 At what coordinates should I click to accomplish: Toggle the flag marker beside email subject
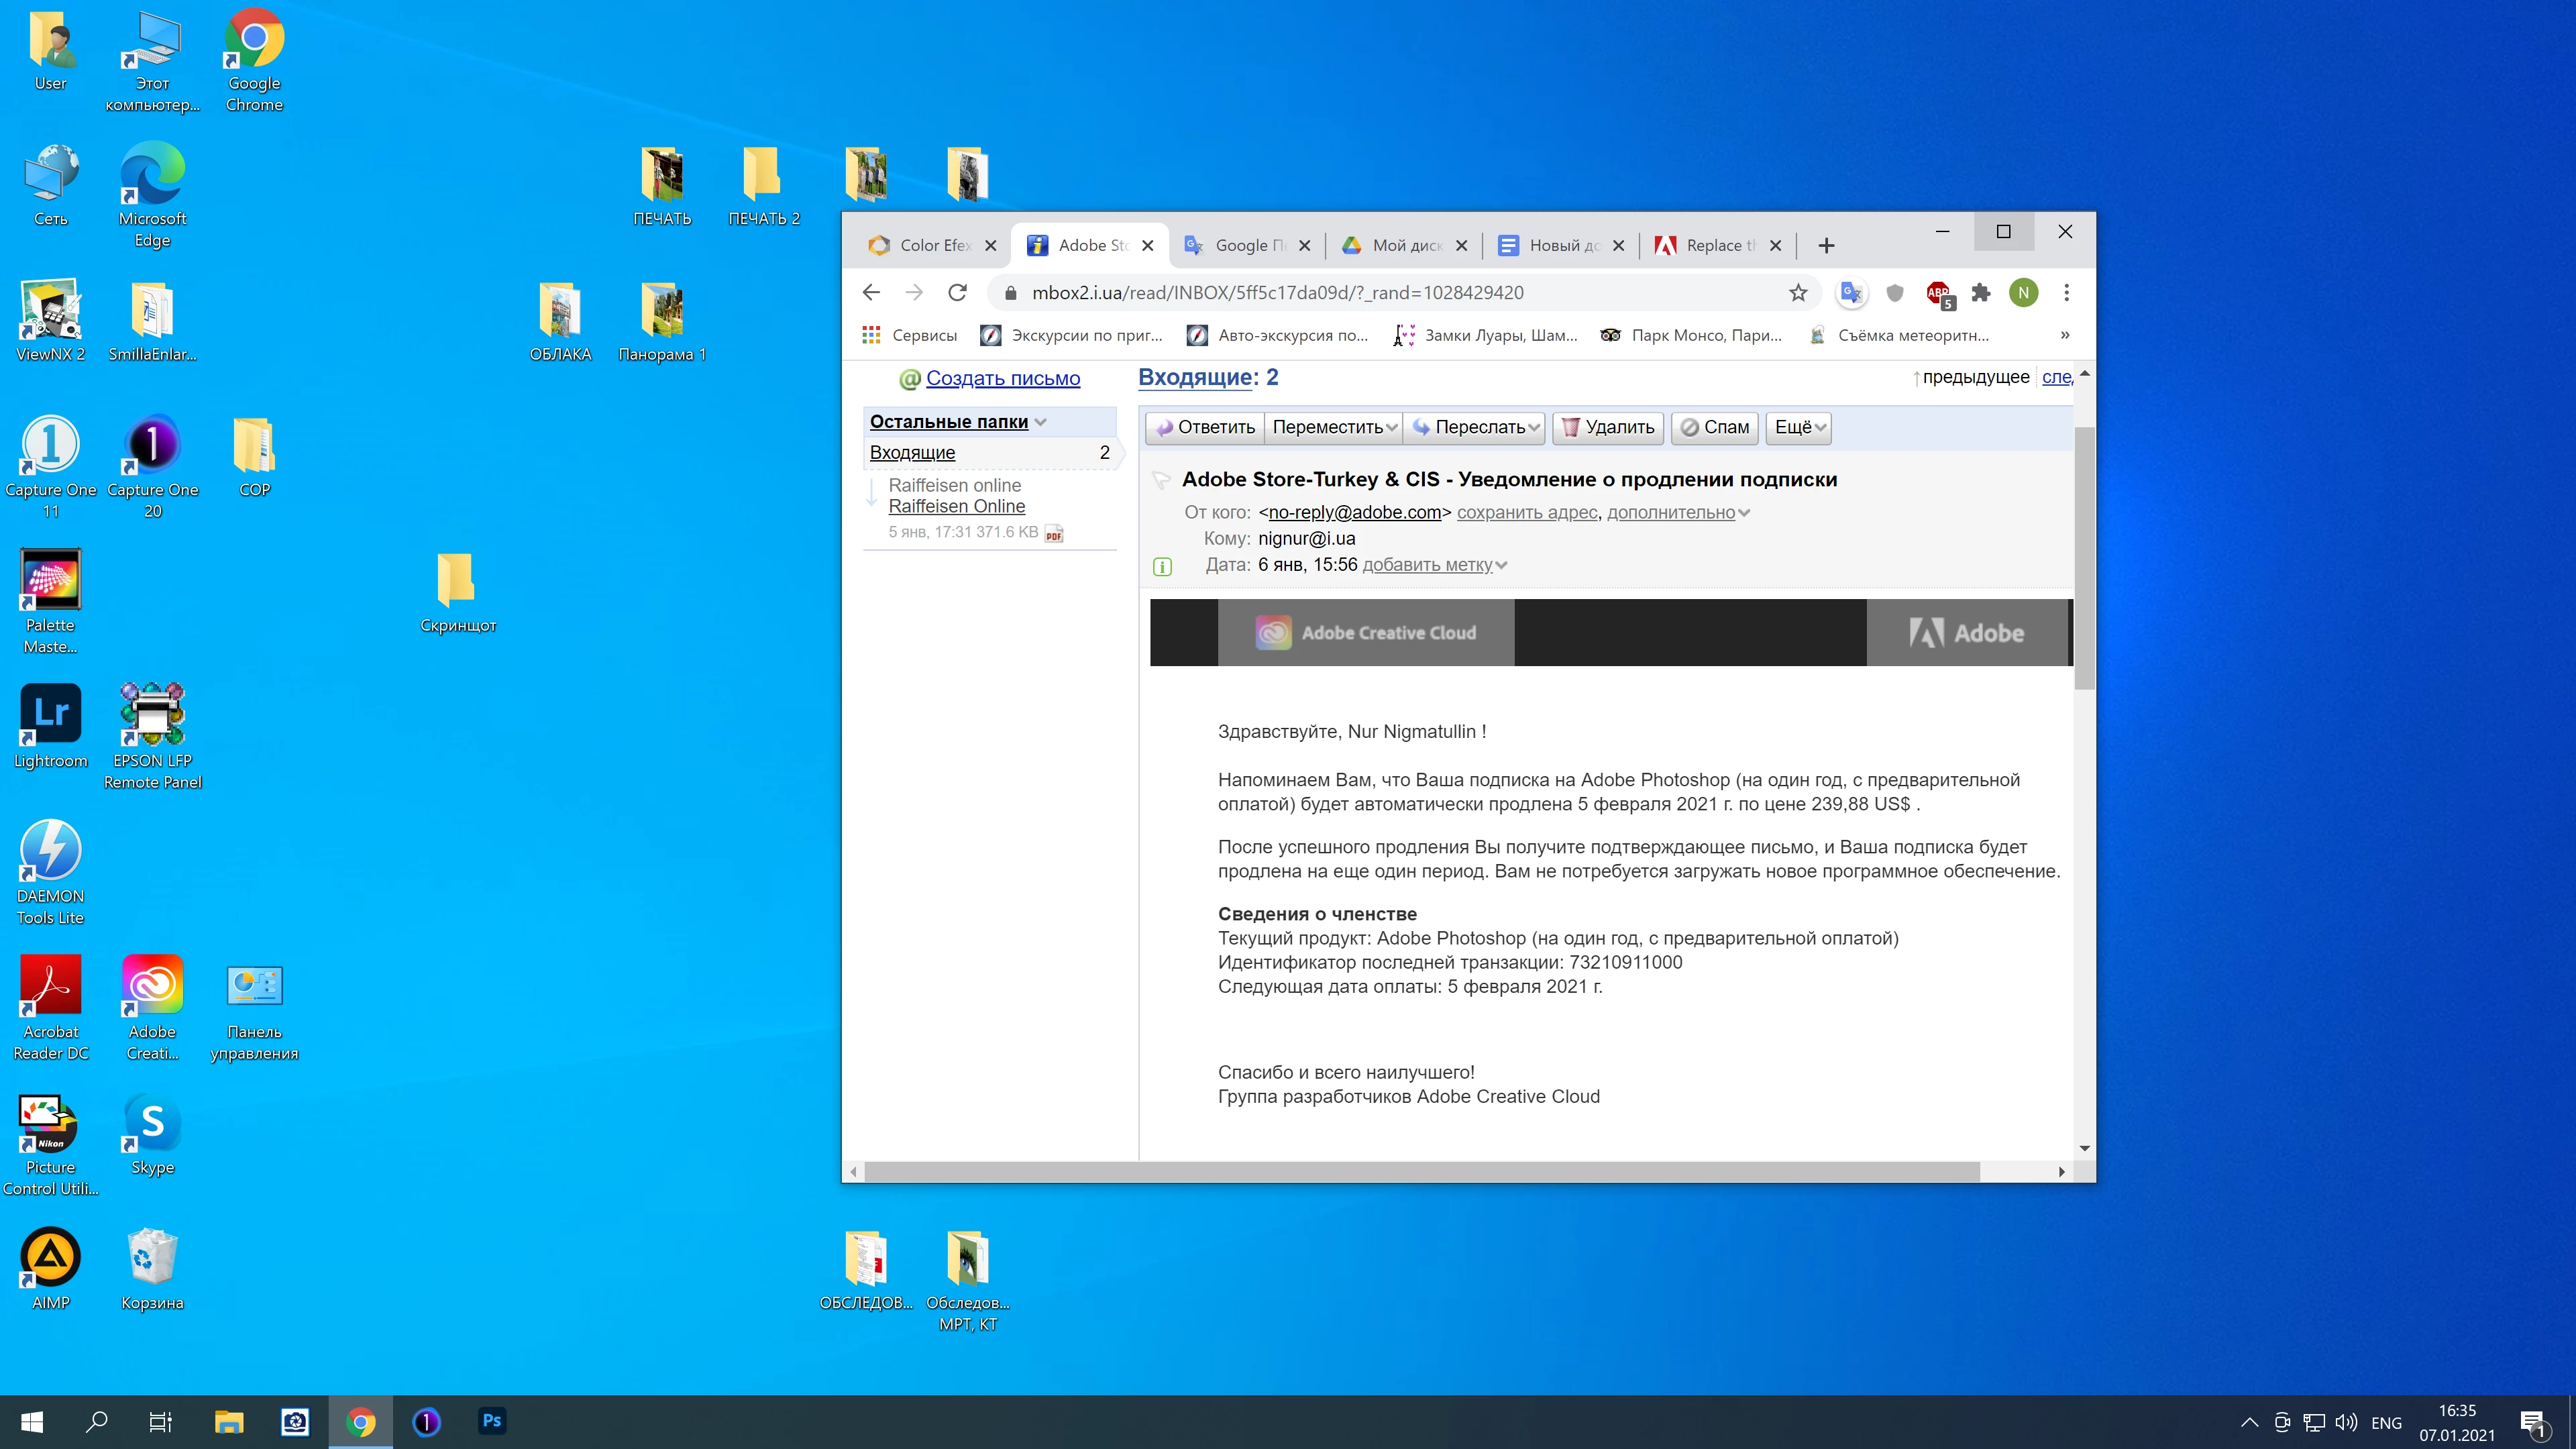(1162, 480)
